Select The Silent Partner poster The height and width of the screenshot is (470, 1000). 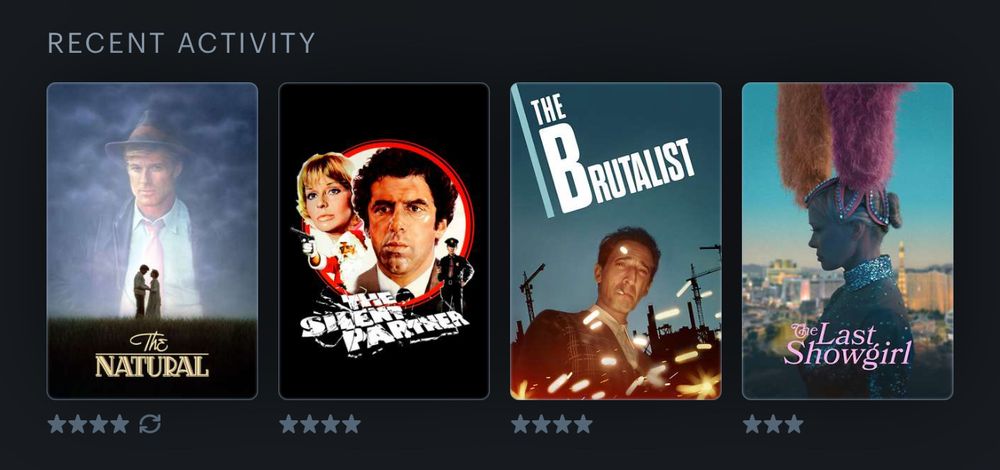coord(384,240)
